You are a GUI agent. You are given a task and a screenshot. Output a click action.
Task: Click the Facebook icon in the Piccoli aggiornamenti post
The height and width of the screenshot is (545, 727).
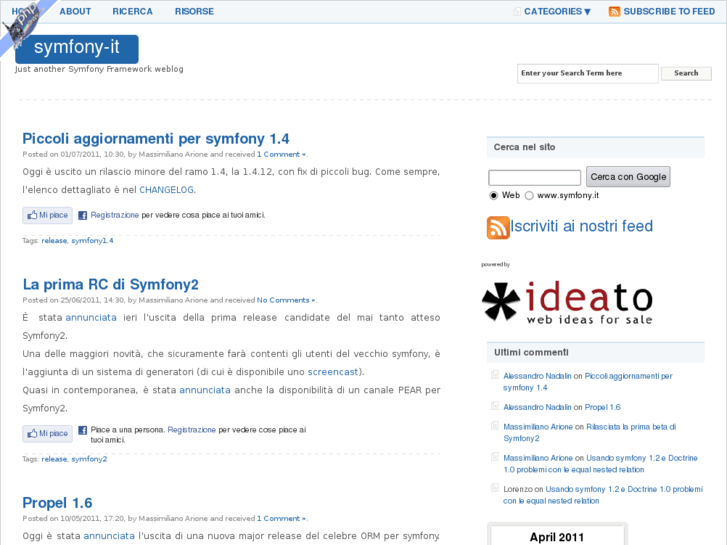(83, 215)
